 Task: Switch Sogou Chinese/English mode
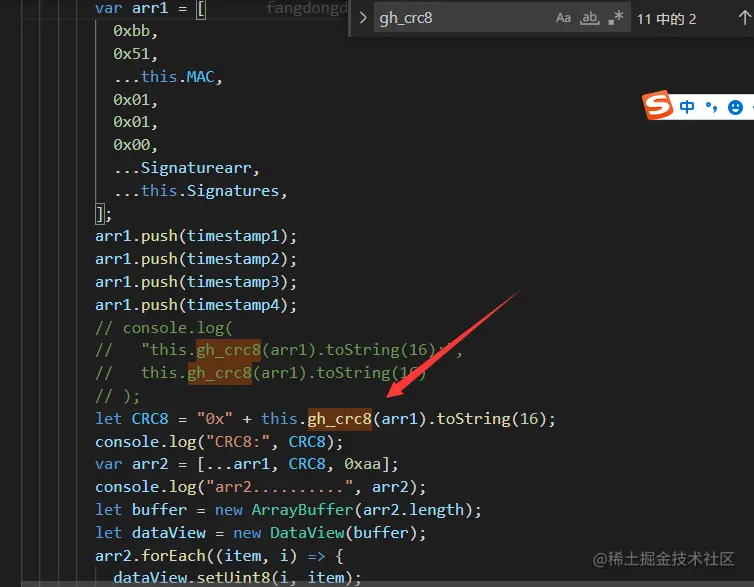click(x=687, y=107)
